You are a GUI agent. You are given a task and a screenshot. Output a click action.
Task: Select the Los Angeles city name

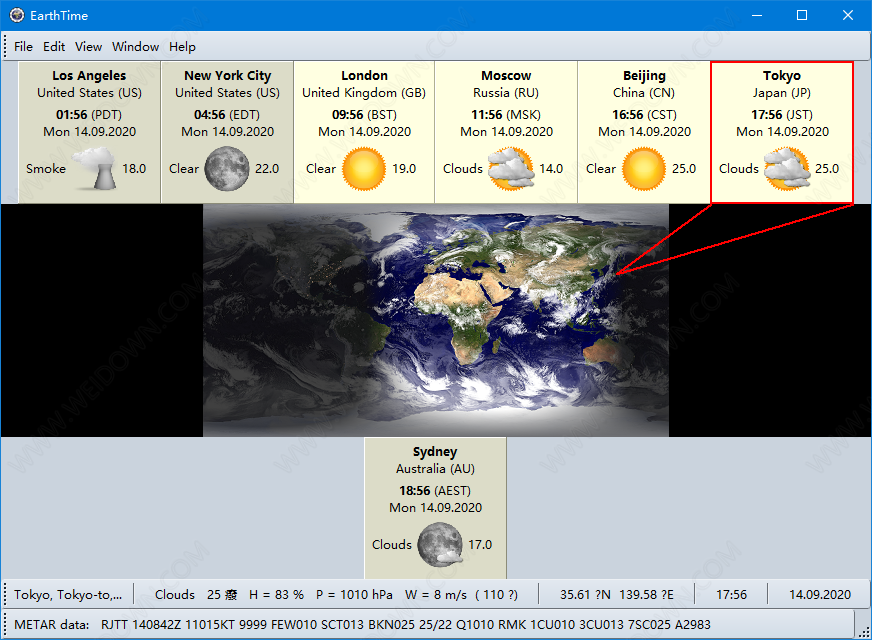point(89,76)
